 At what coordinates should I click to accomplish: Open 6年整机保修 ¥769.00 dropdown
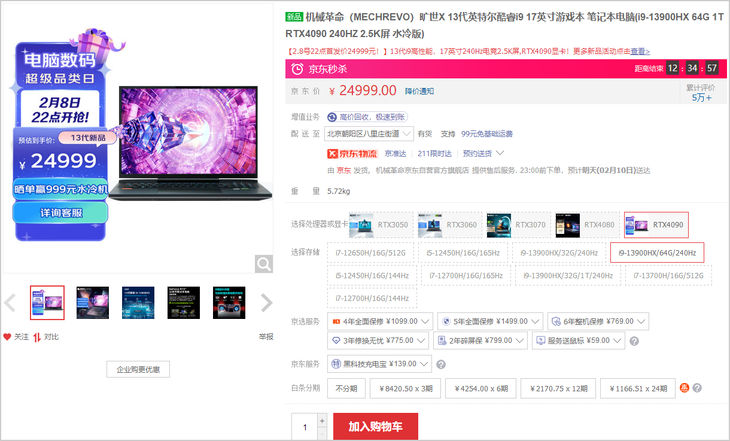coord(598,321)
